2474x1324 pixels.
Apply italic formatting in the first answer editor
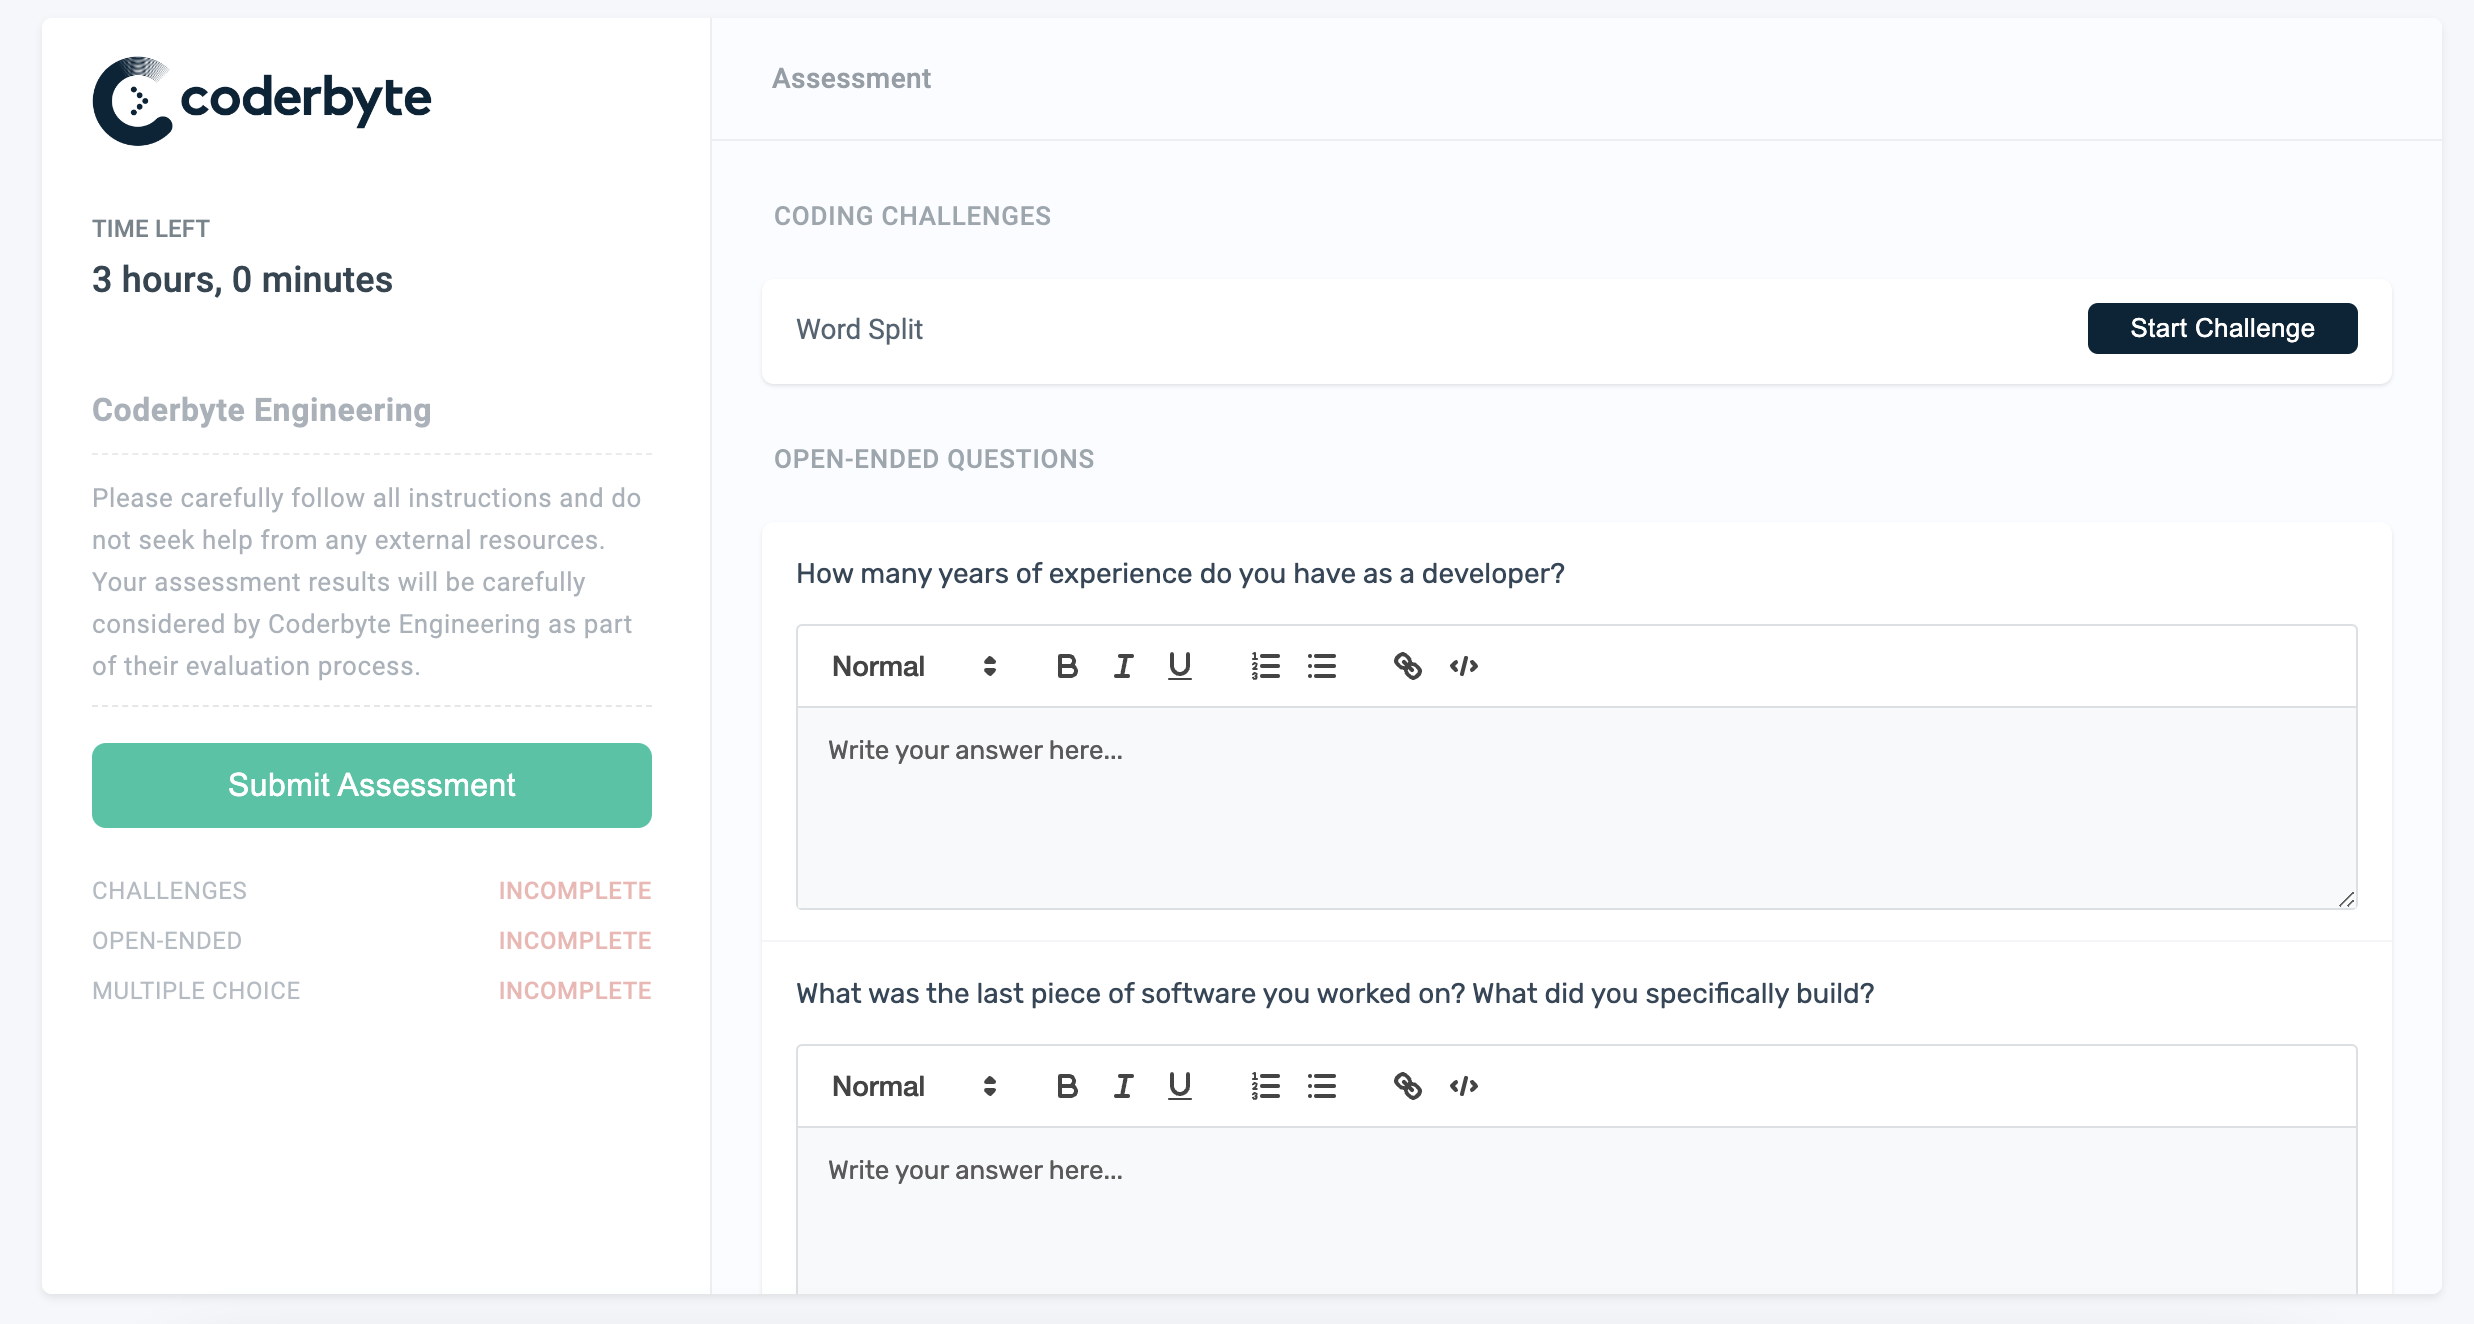coord(1123,665)
